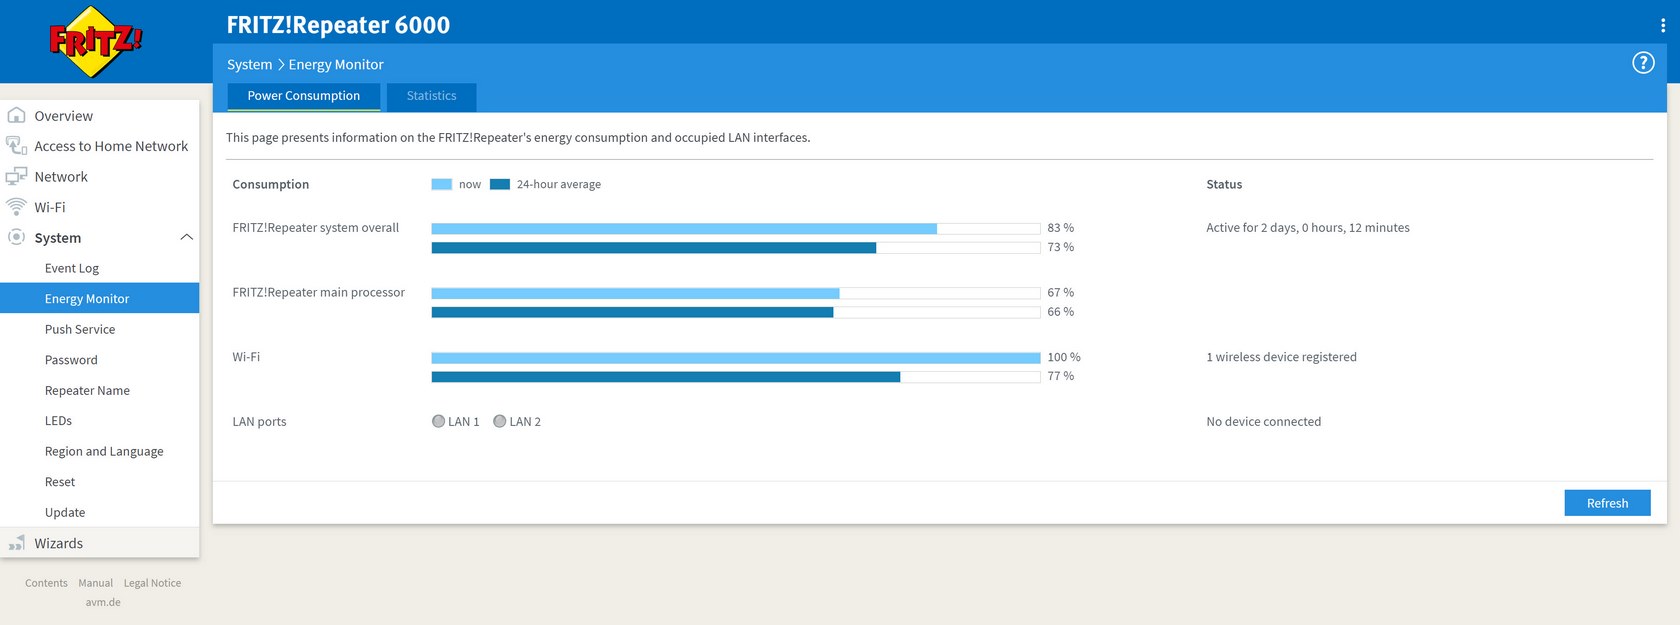Click the LAN 2 port indicator
Viewport: 1680px width, 625px height.
(500, 421)
